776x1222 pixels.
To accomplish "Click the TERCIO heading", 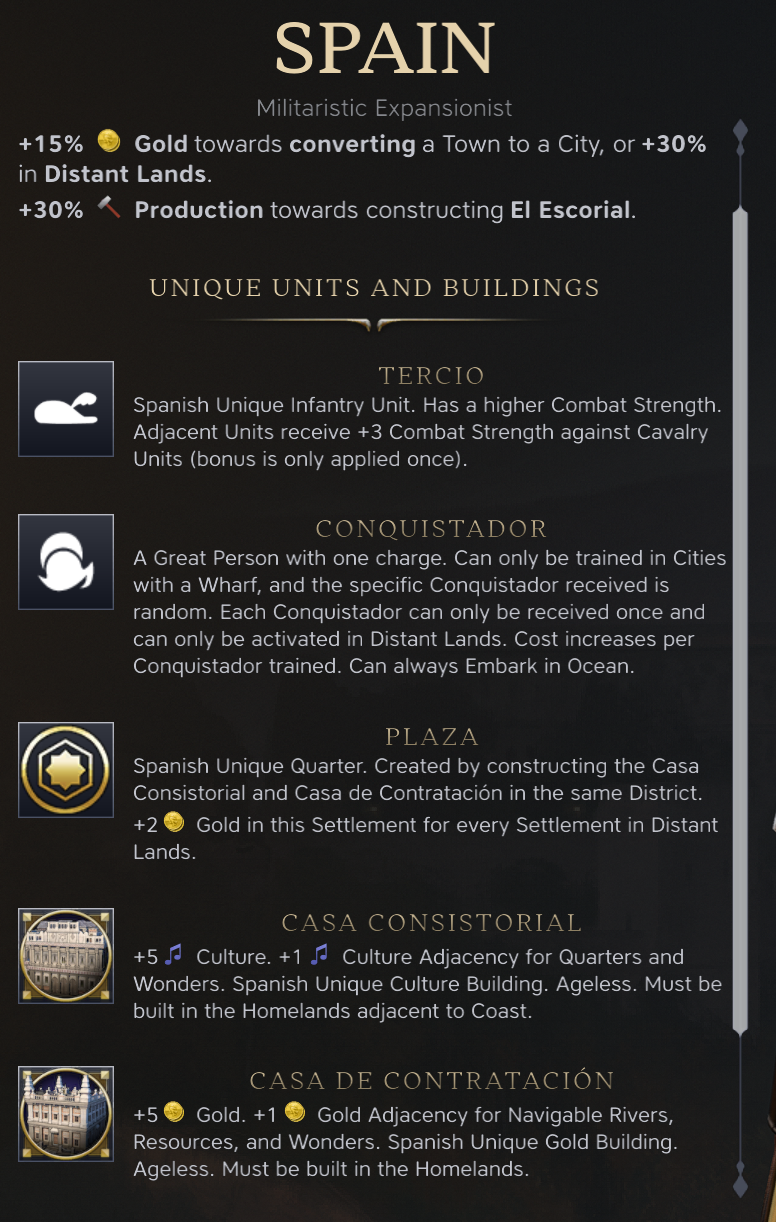I will coord(431,376).
